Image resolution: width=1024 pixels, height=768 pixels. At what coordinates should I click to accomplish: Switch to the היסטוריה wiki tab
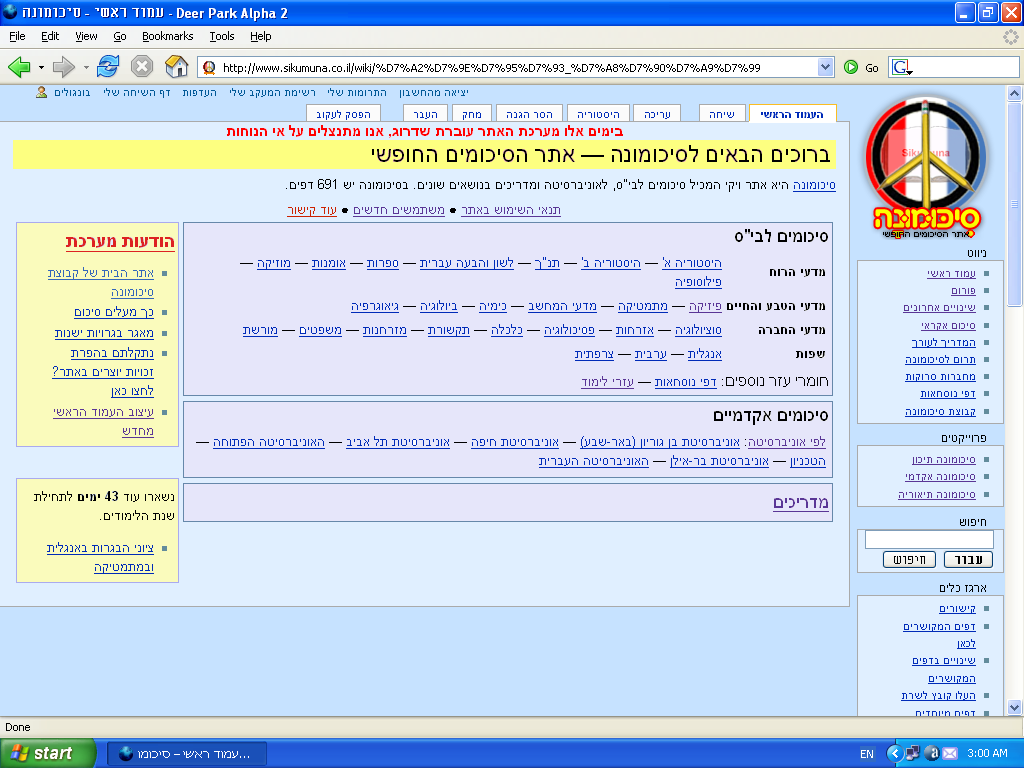click(598, 114)
